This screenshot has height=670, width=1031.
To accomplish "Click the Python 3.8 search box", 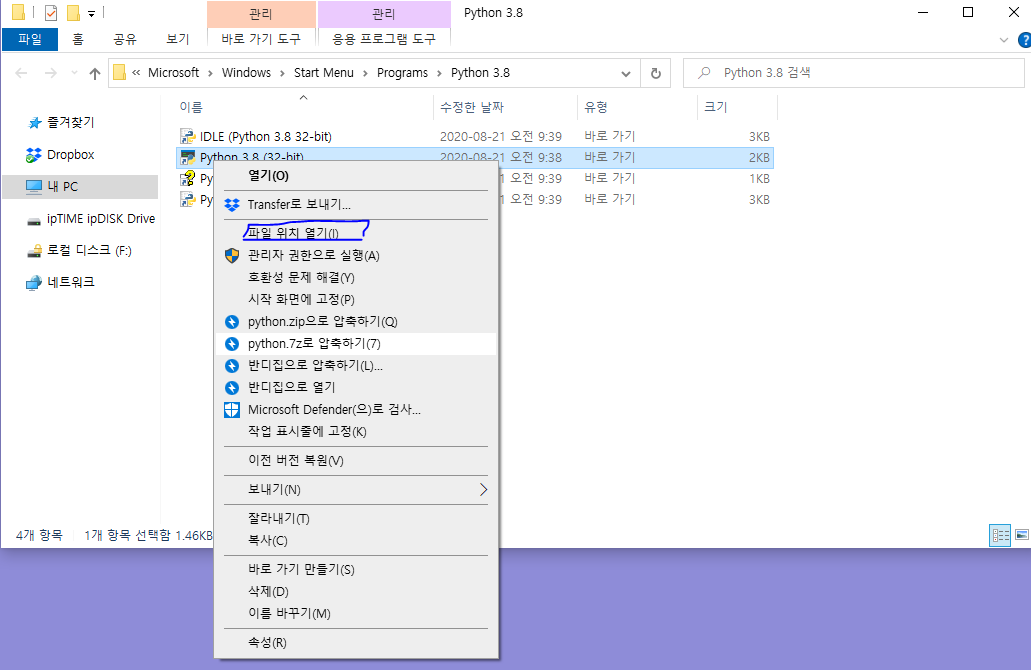I will coord(854,73).
